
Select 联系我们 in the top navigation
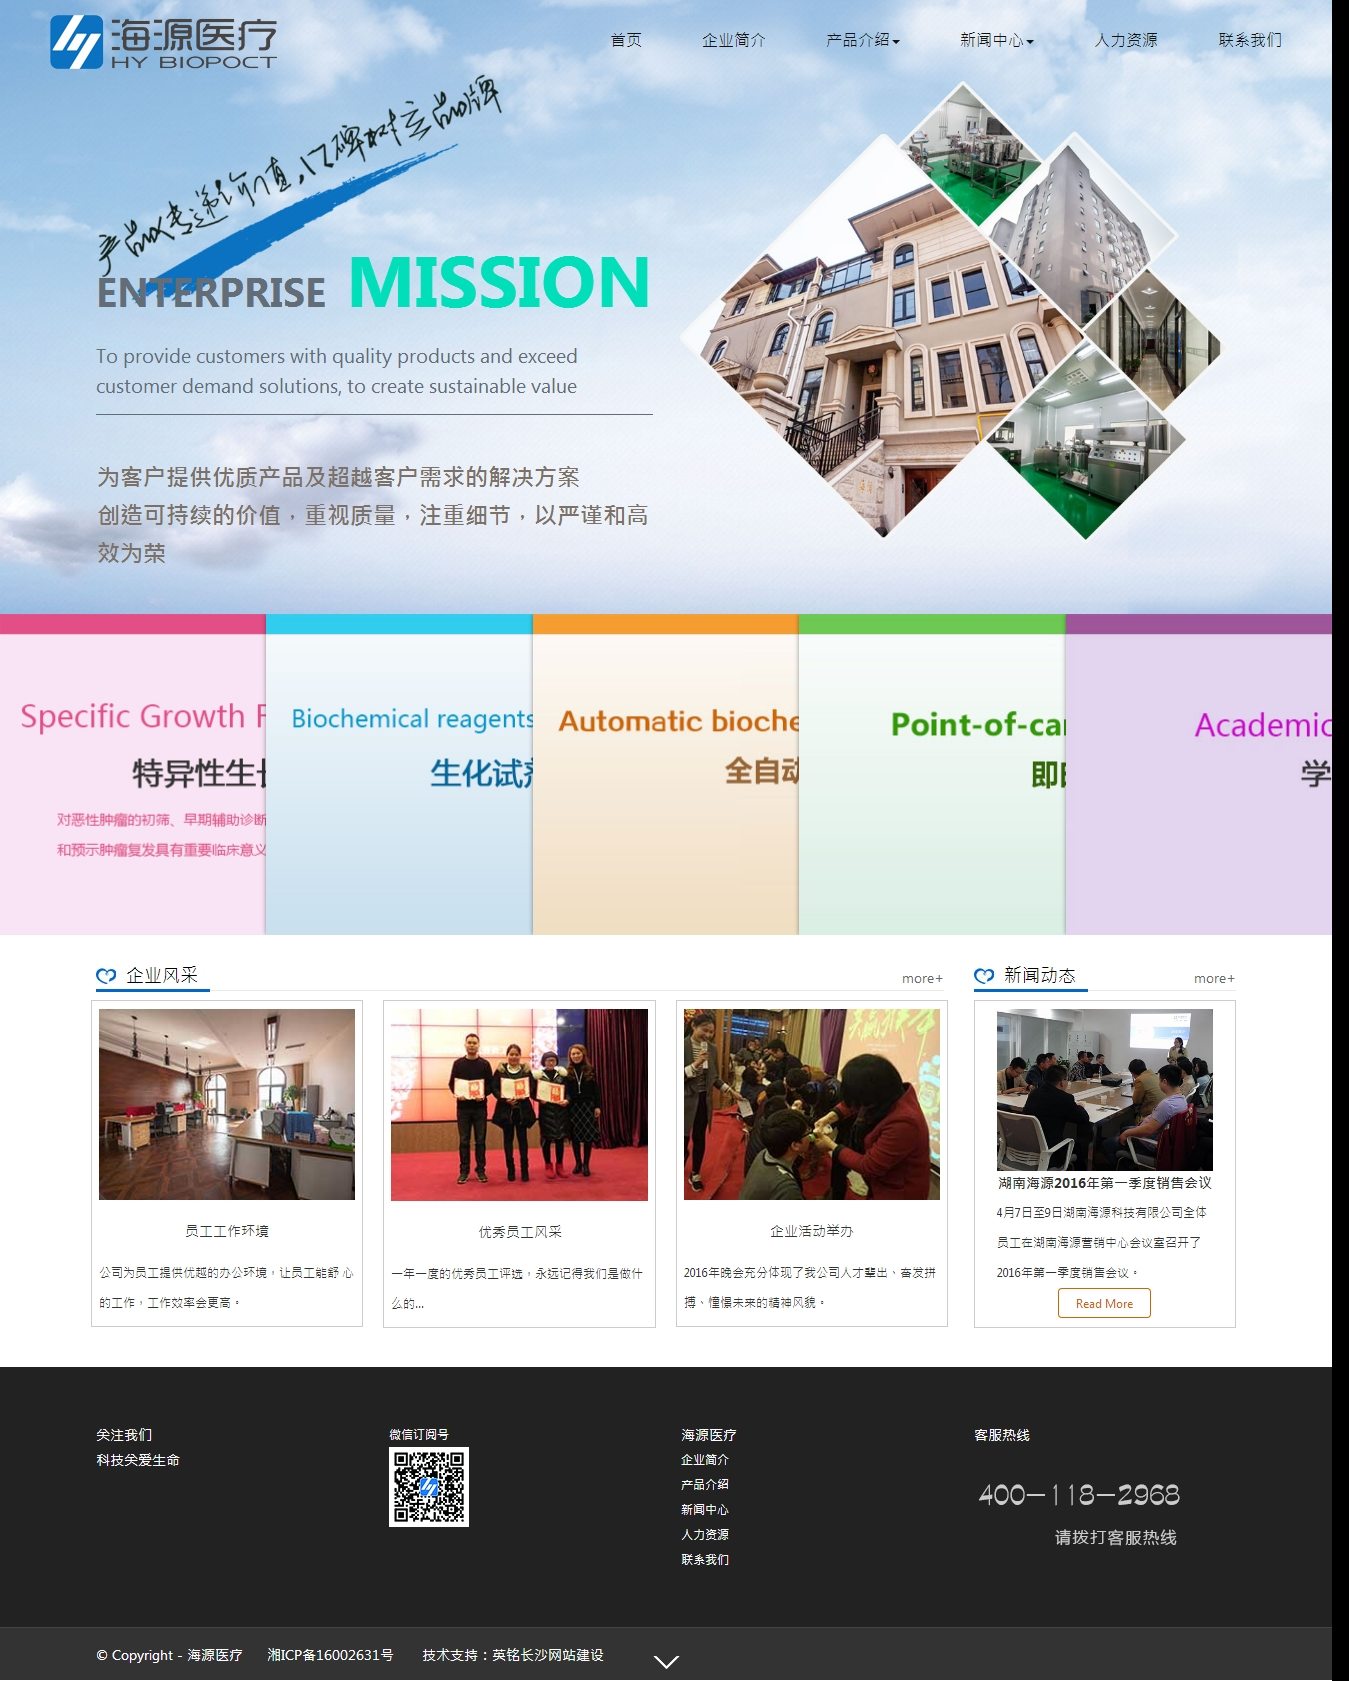pos(1249,40)
